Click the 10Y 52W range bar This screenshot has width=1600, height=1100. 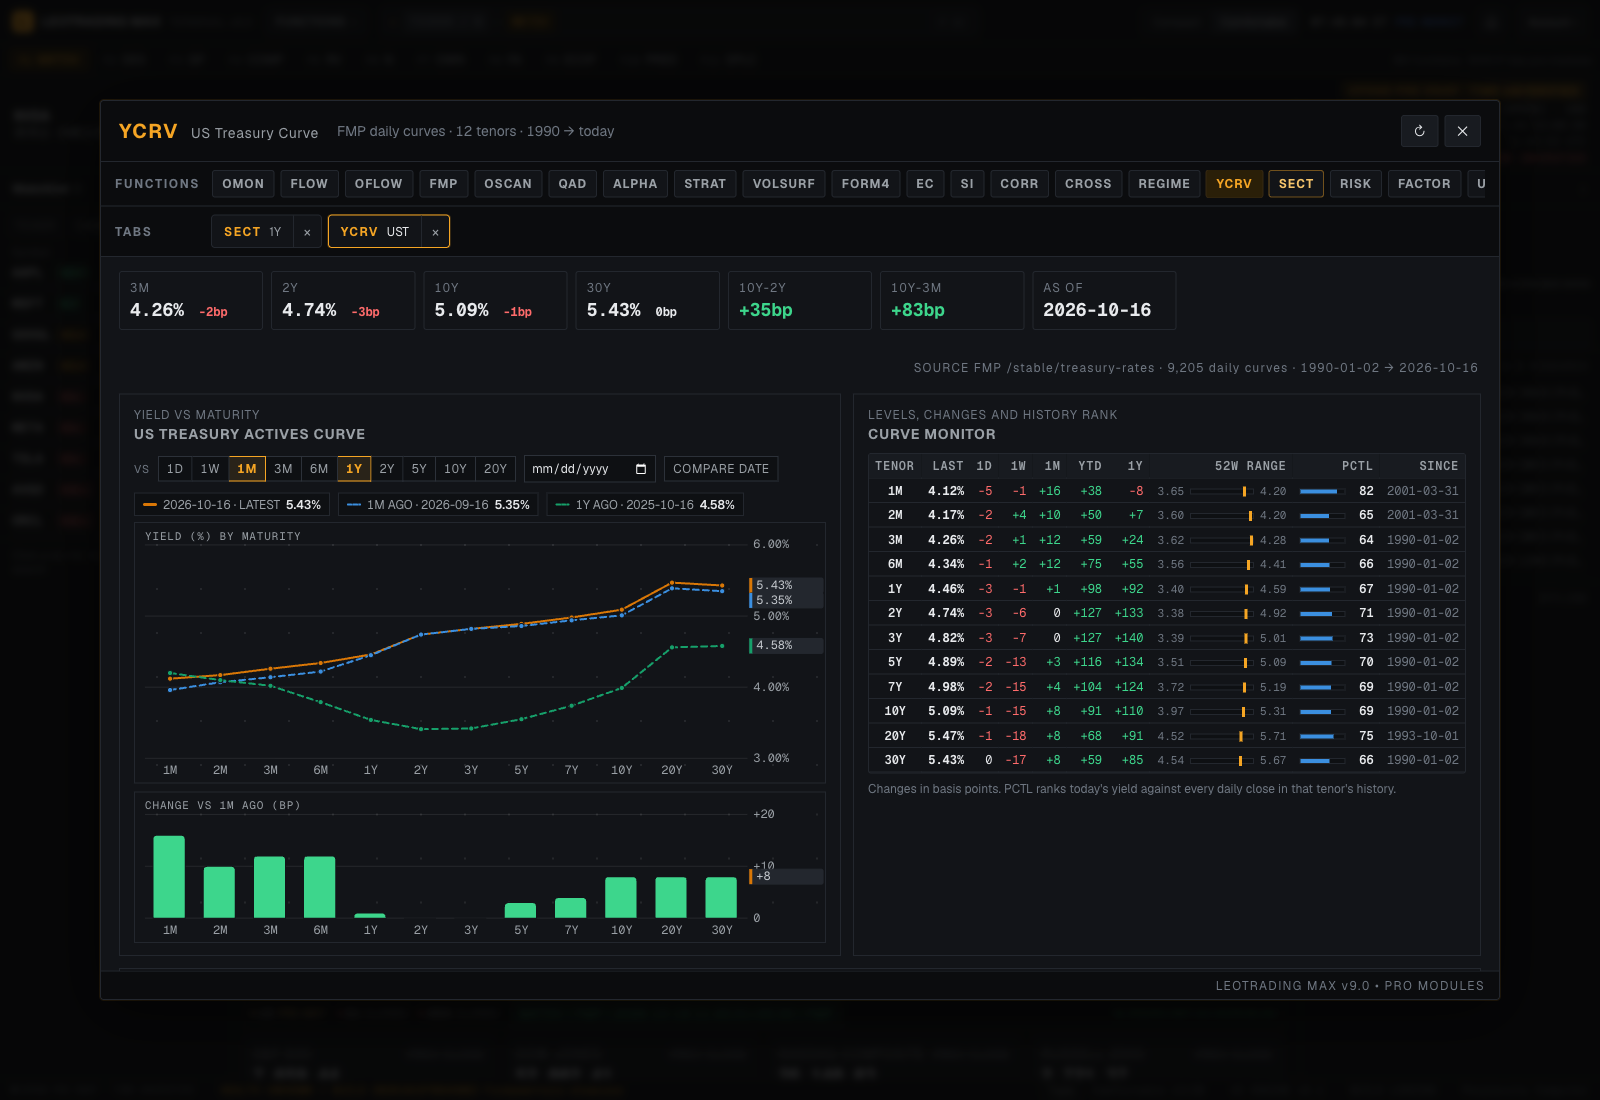(x=1222, y=712)
